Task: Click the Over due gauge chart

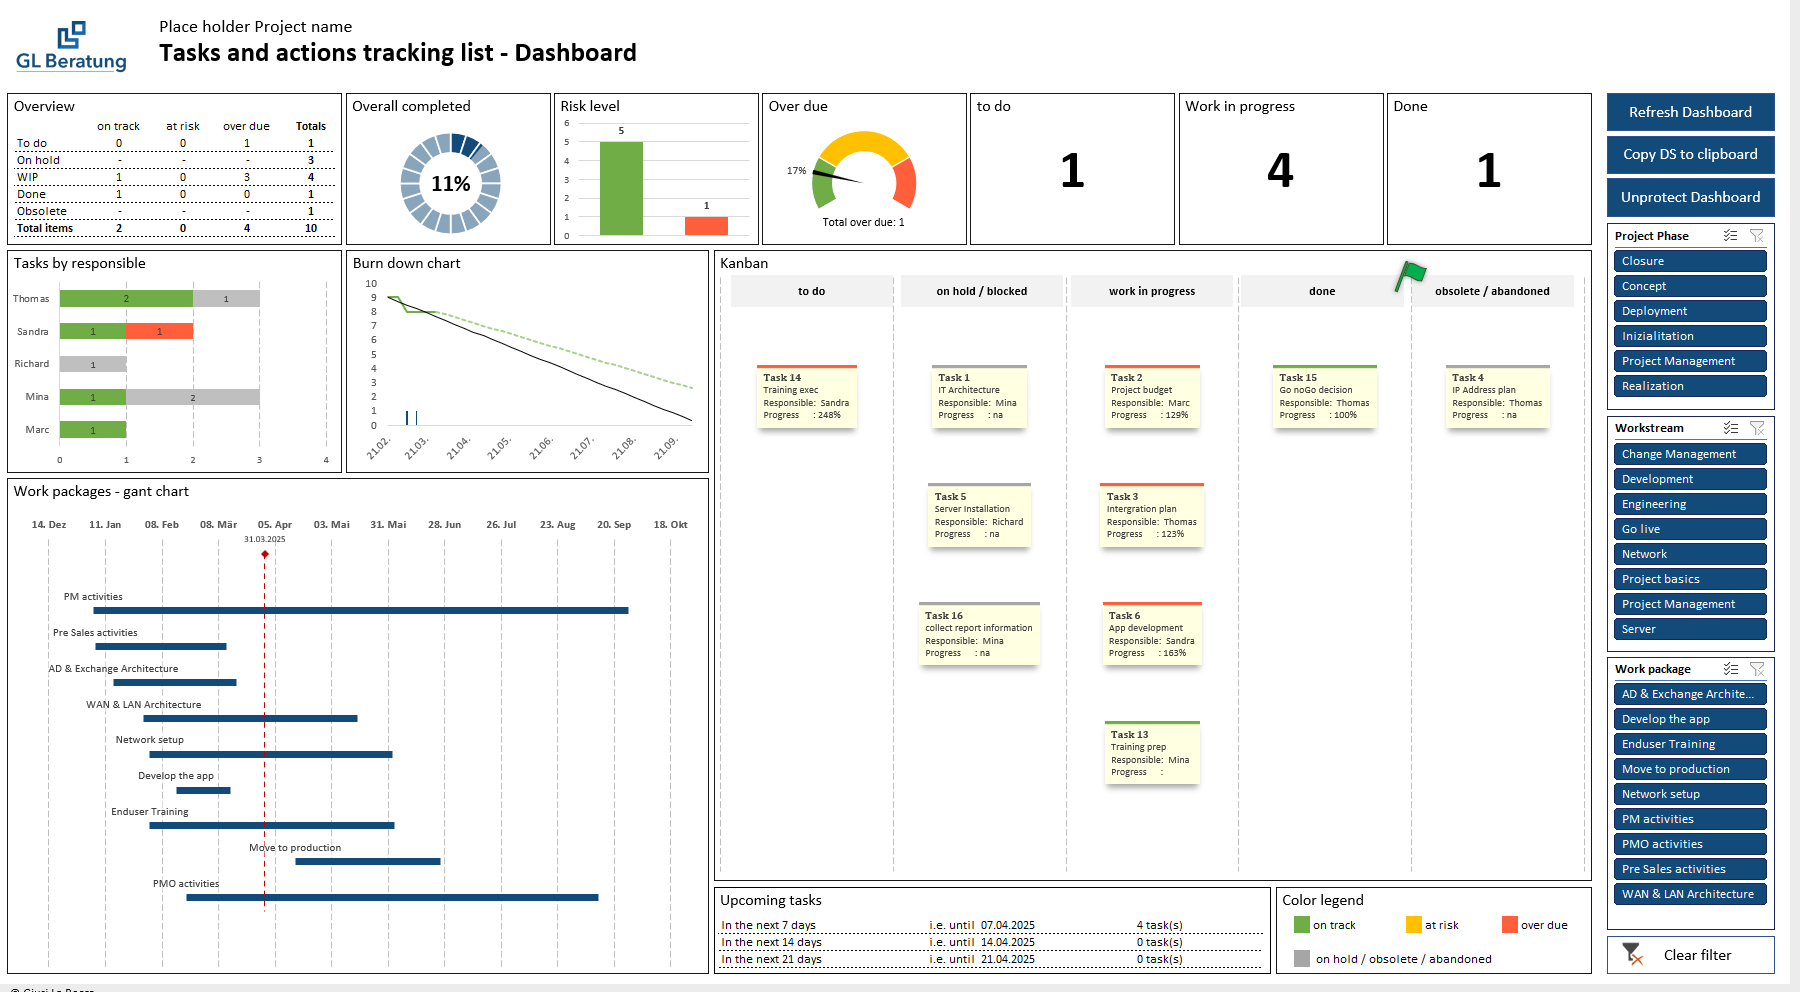Action: click(x=864, y=170)
